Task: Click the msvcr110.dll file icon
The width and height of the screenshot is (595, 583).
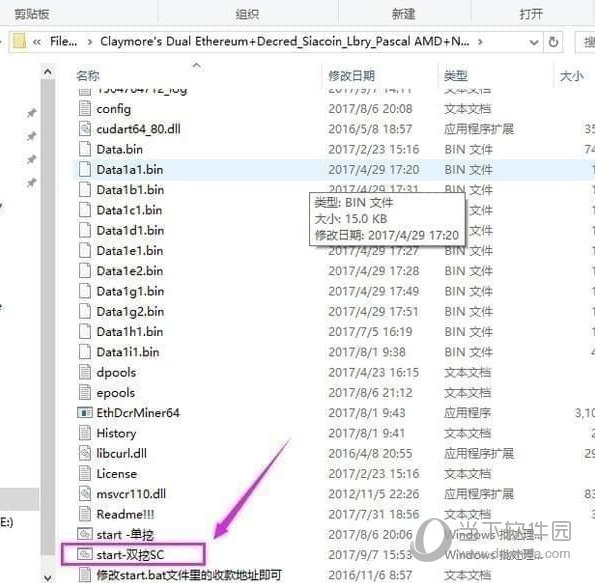Action: click(x=85, y=494)
